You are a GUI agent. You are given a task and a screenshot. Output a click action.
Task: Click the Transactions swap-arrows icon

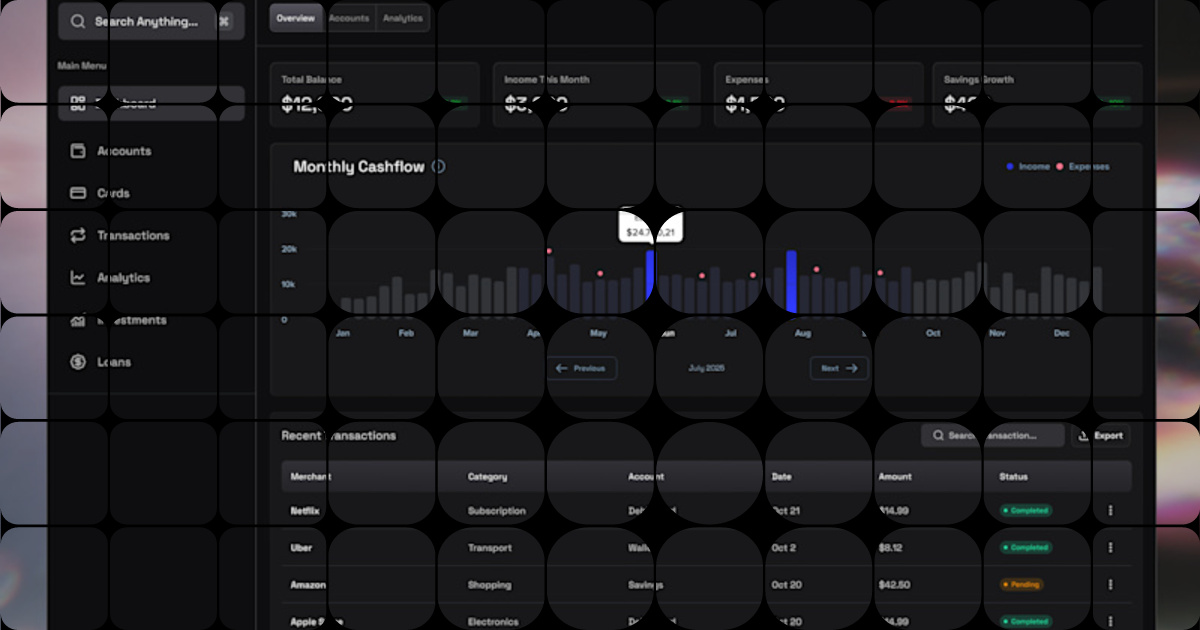click(x=78, y=236)
